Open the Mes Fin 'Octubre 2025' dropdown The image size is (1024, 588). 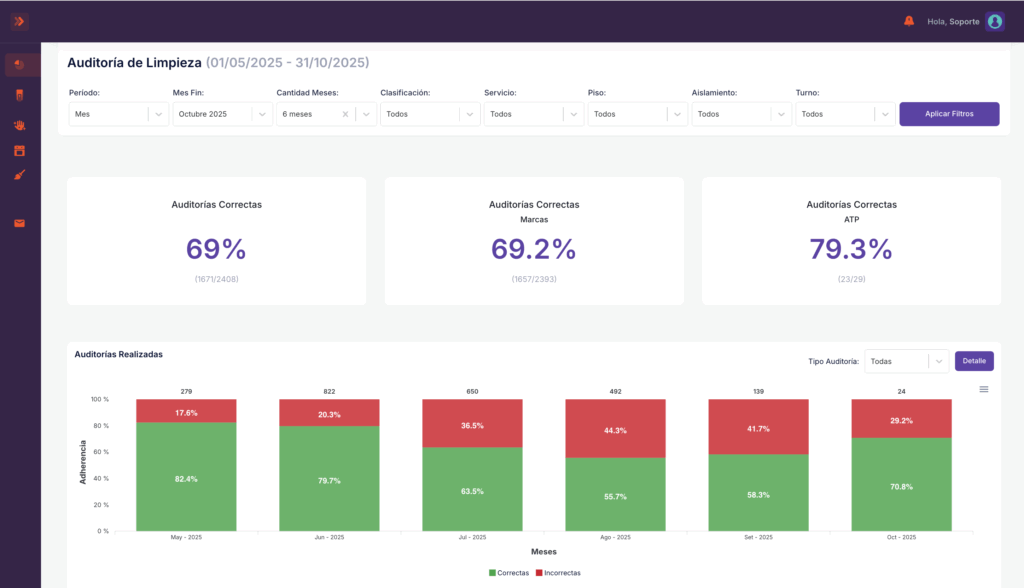(222, 114)
